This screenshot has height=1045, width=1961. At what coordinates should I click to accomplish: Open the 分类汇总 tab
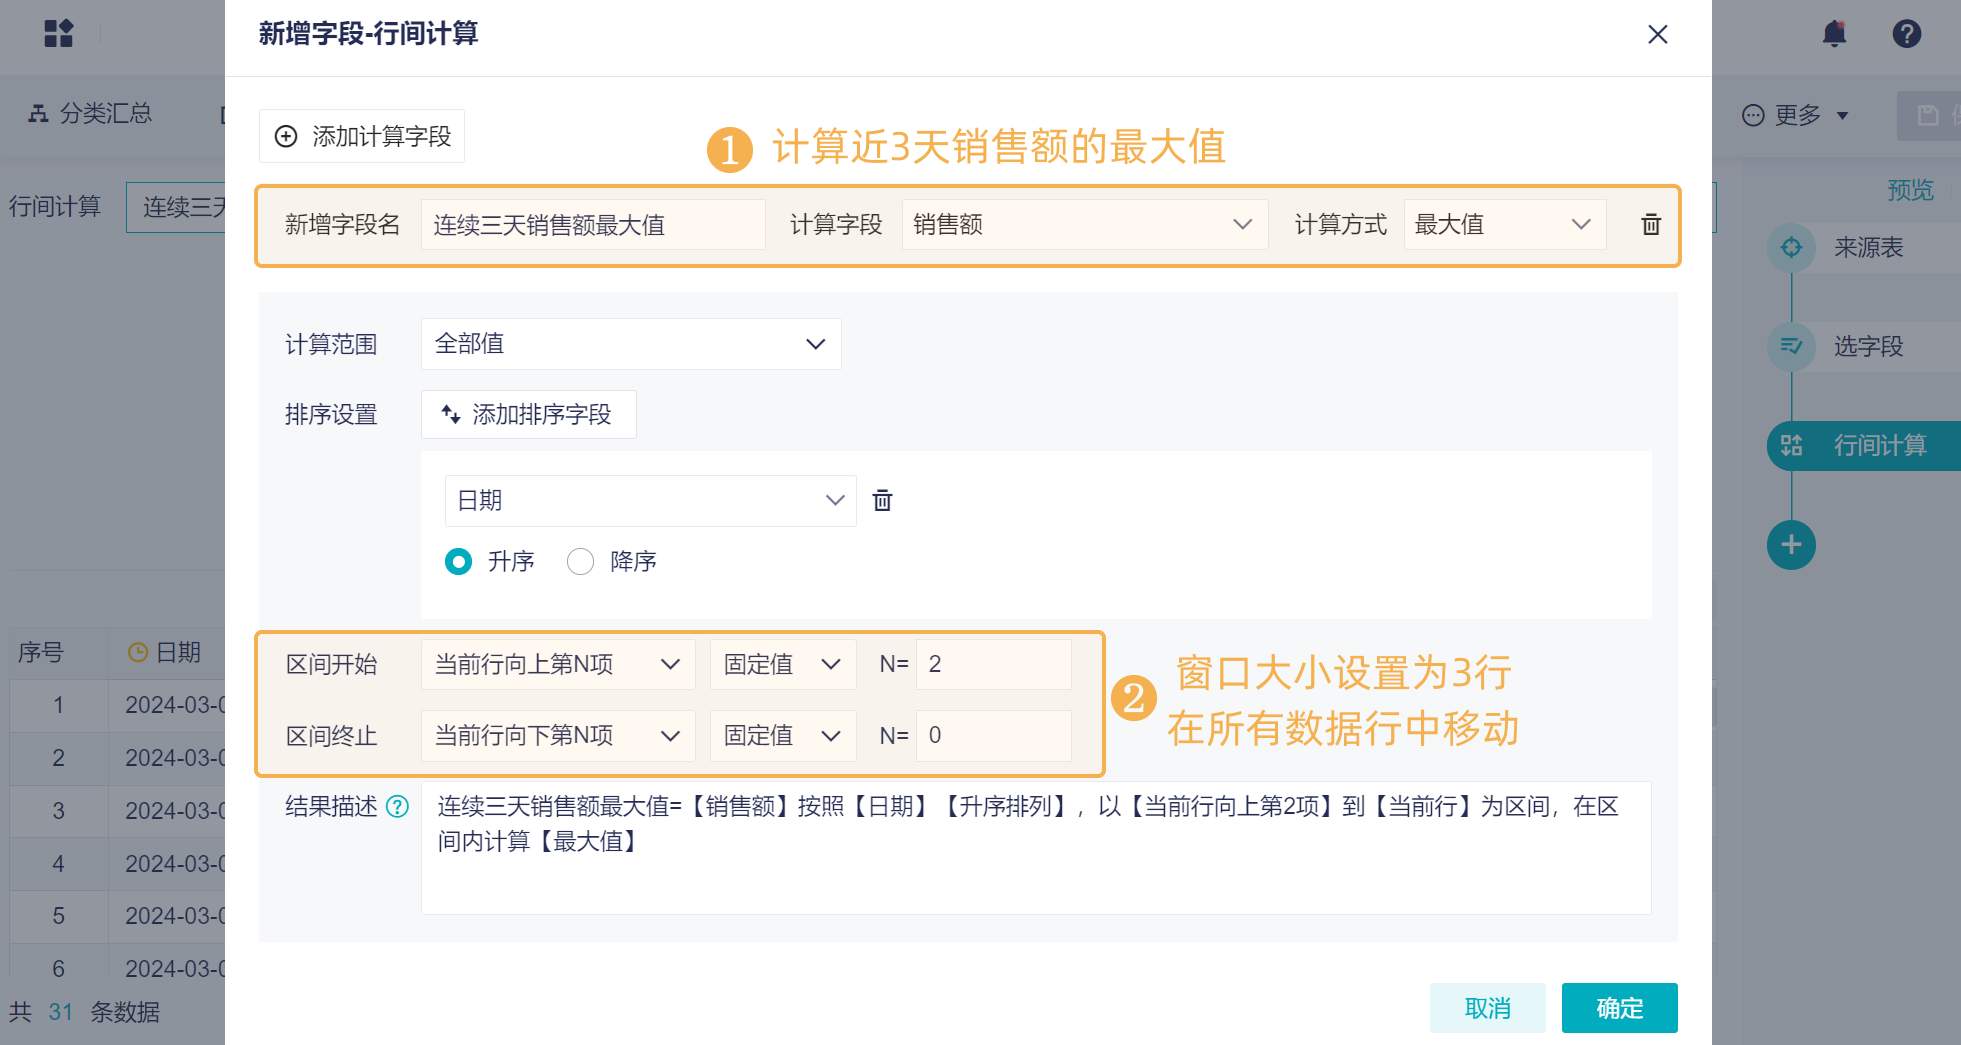click(x=91, y=114)
